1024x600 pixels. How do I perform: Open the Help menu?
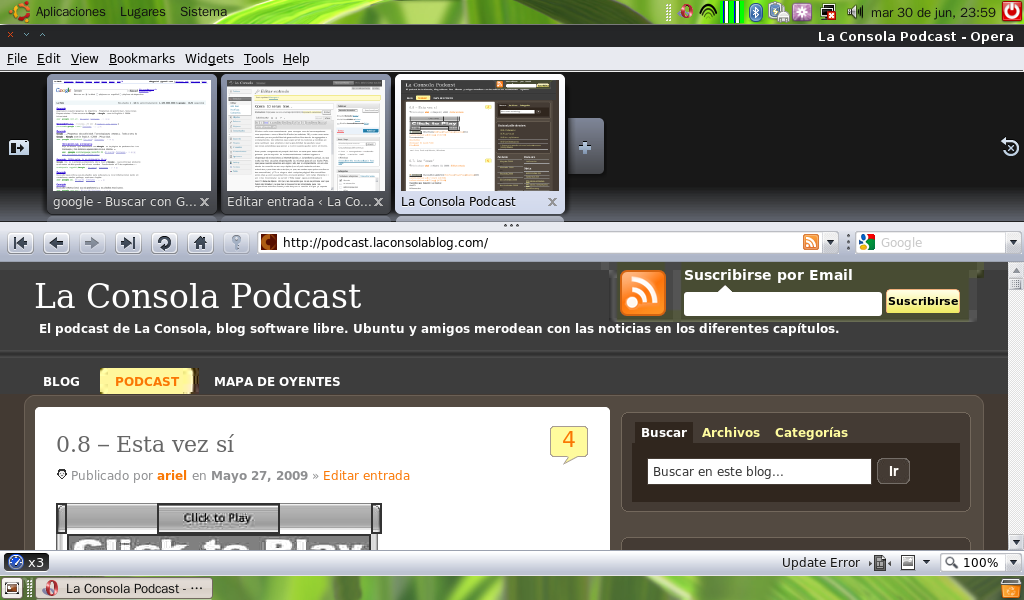[x=296, y=59]
